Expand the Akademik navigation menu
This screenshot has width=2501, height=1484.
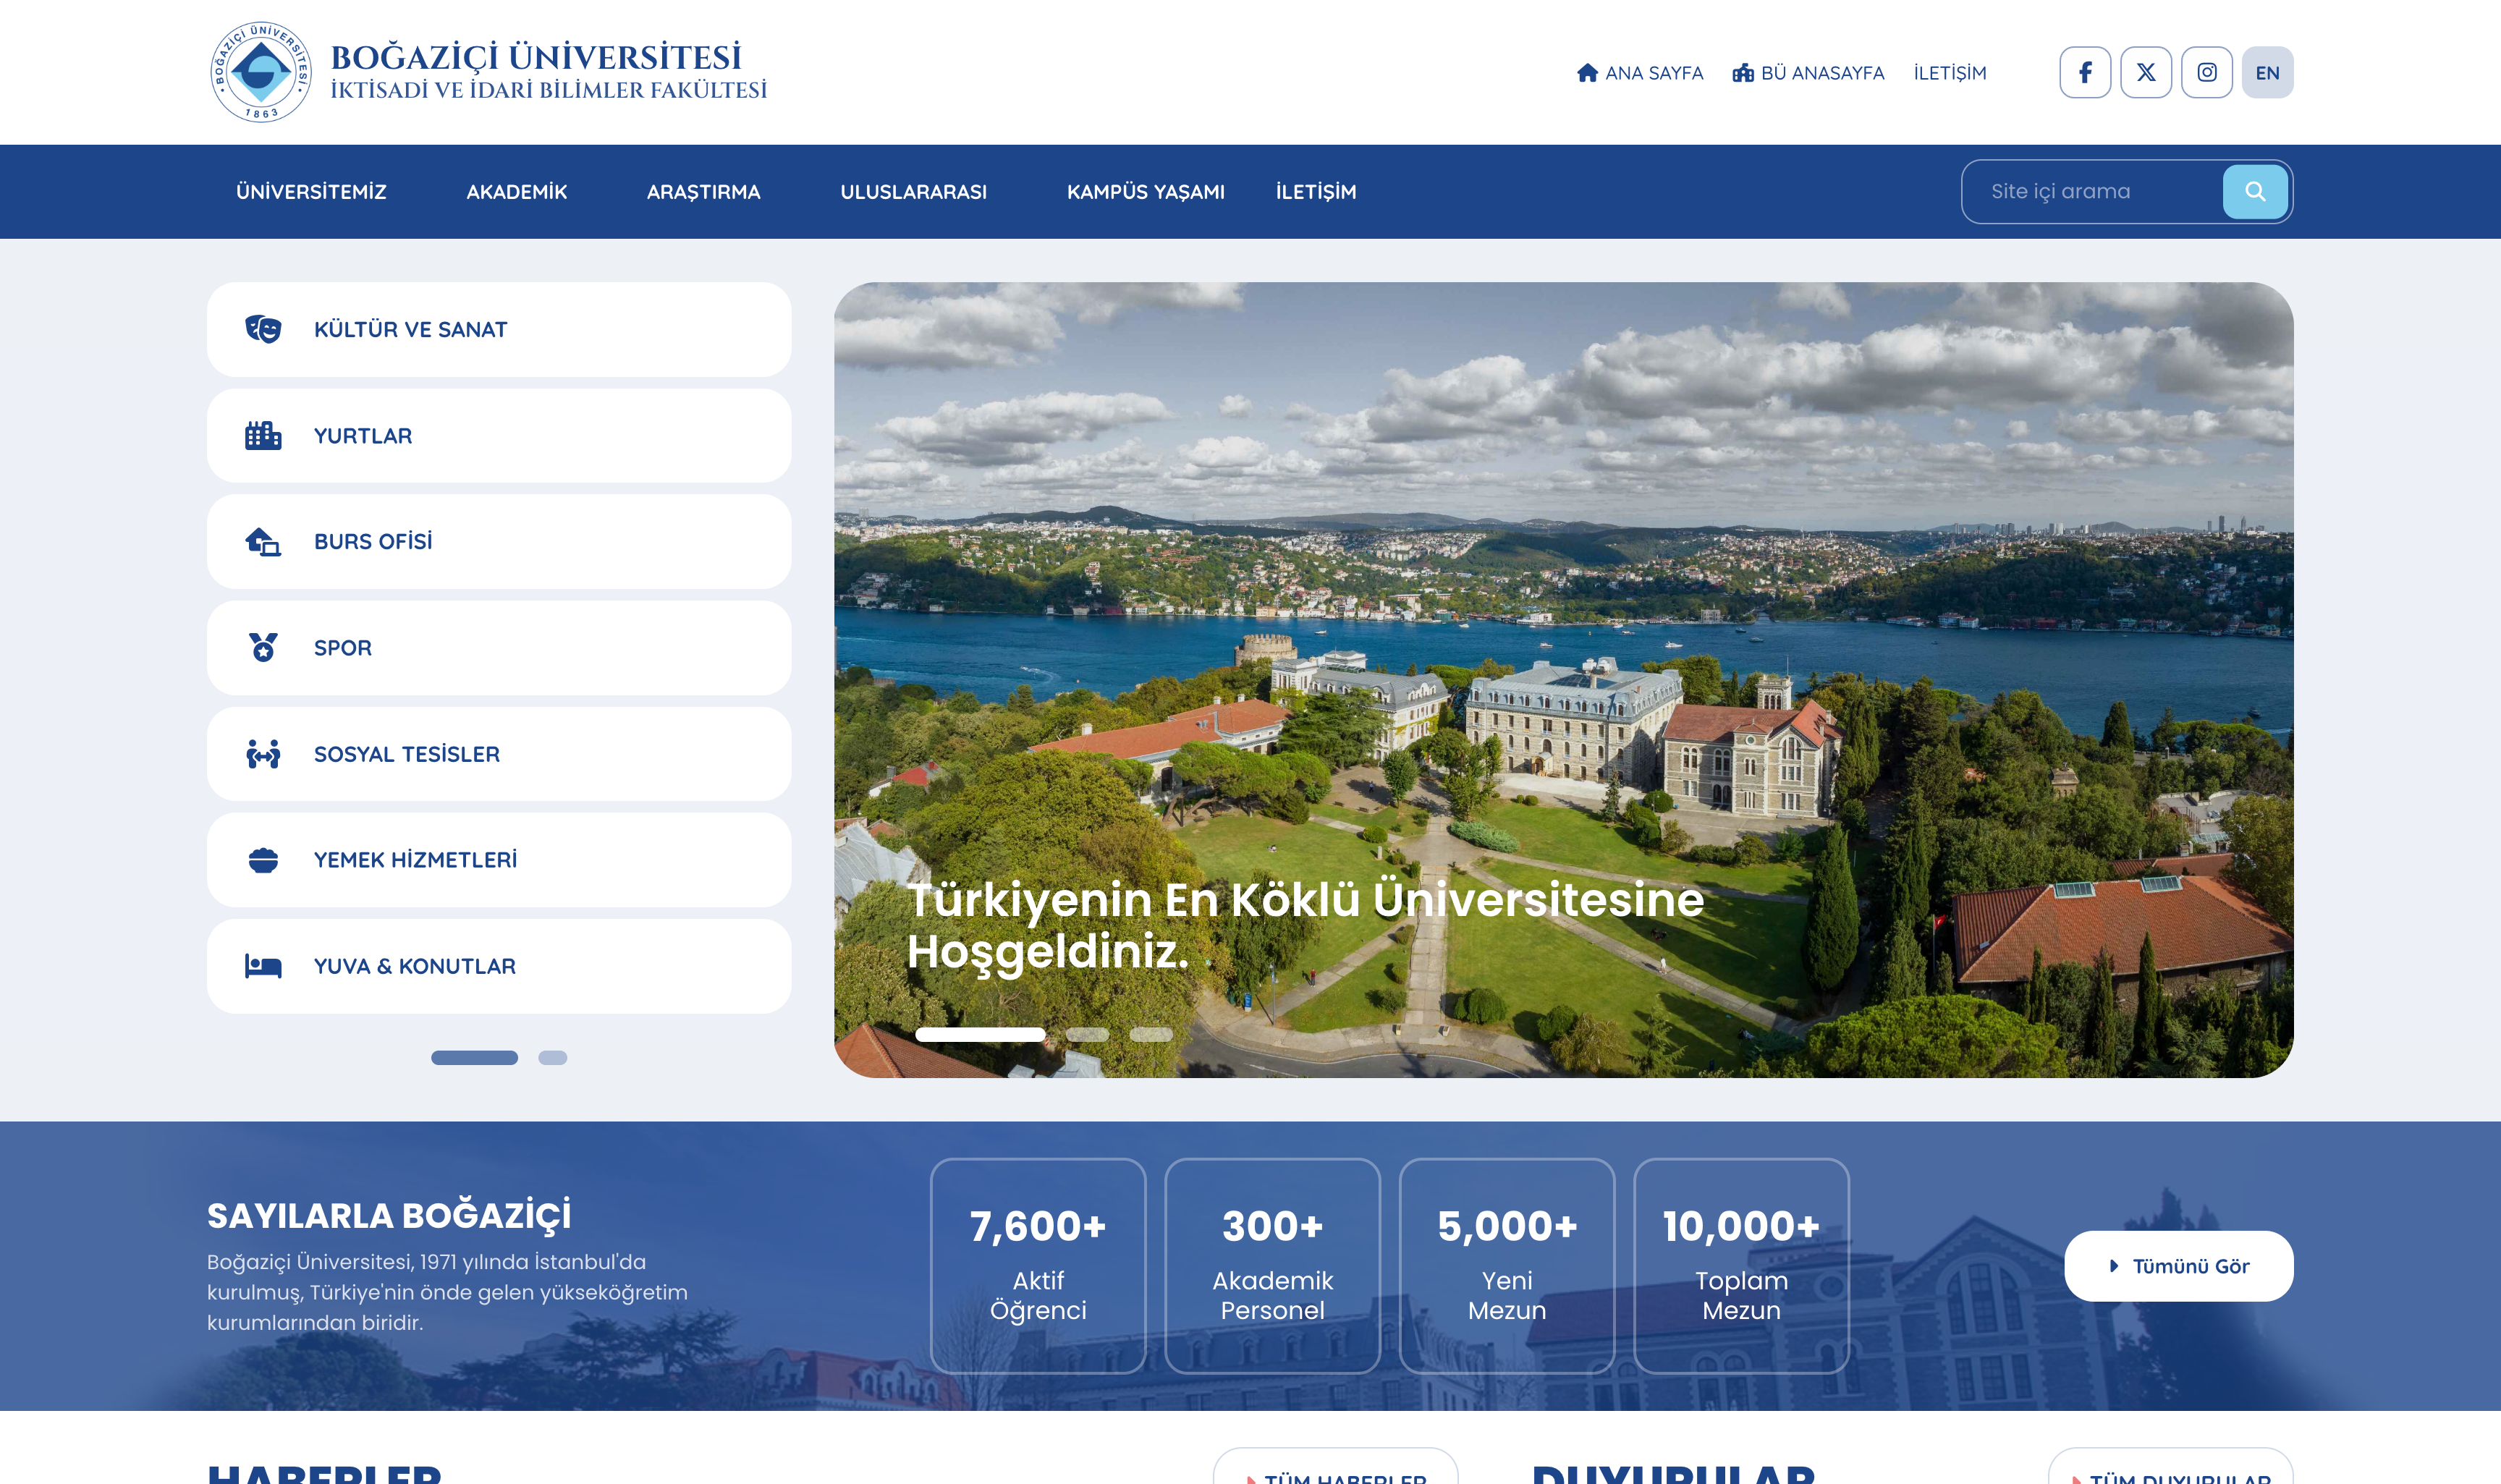tap(516, 192)
